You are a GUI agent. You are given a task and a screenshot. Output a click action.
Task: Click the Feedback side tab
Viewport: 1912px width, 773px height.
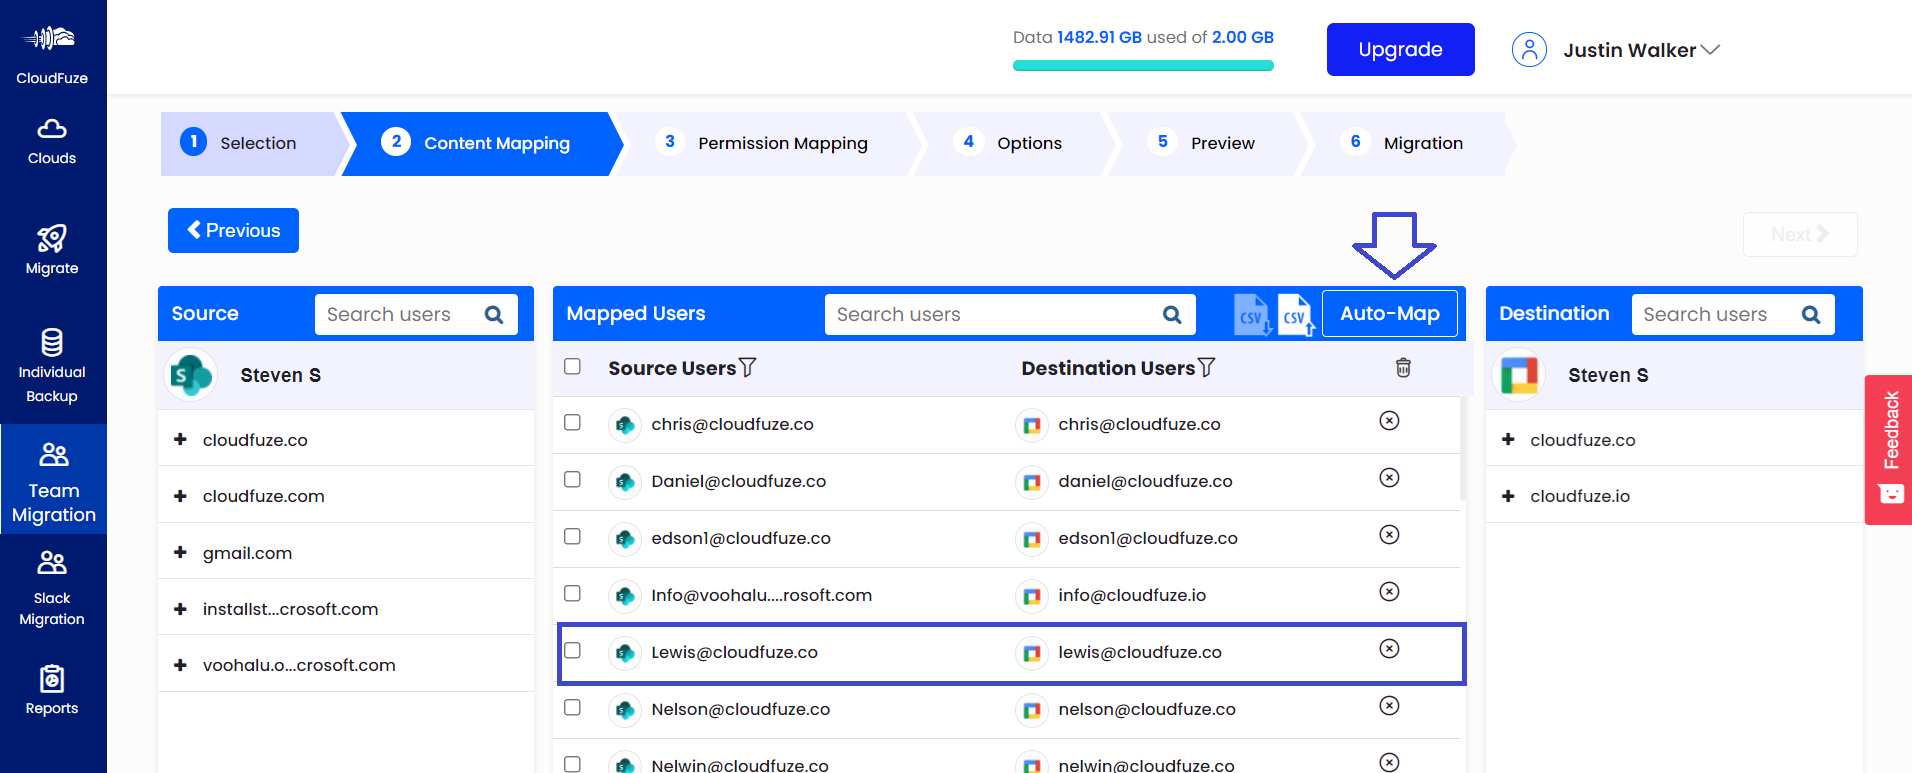(x=1889, y=449)
